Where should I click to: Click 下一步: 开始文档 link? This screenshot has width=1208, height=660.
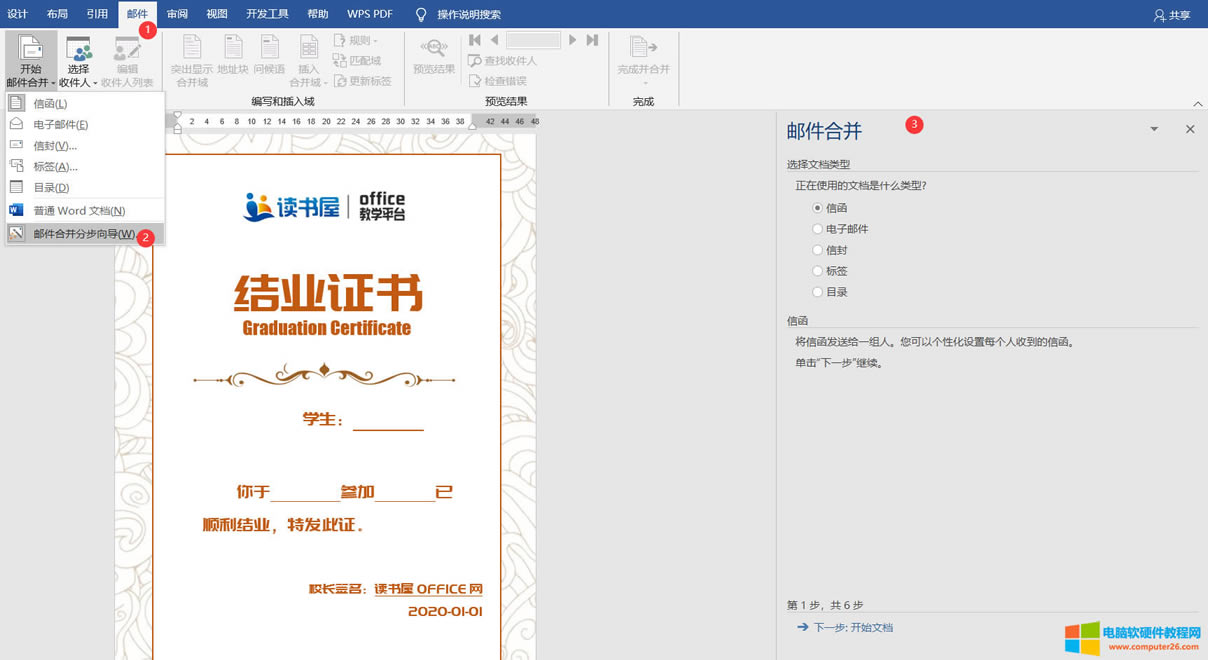[x=852, y=627]
